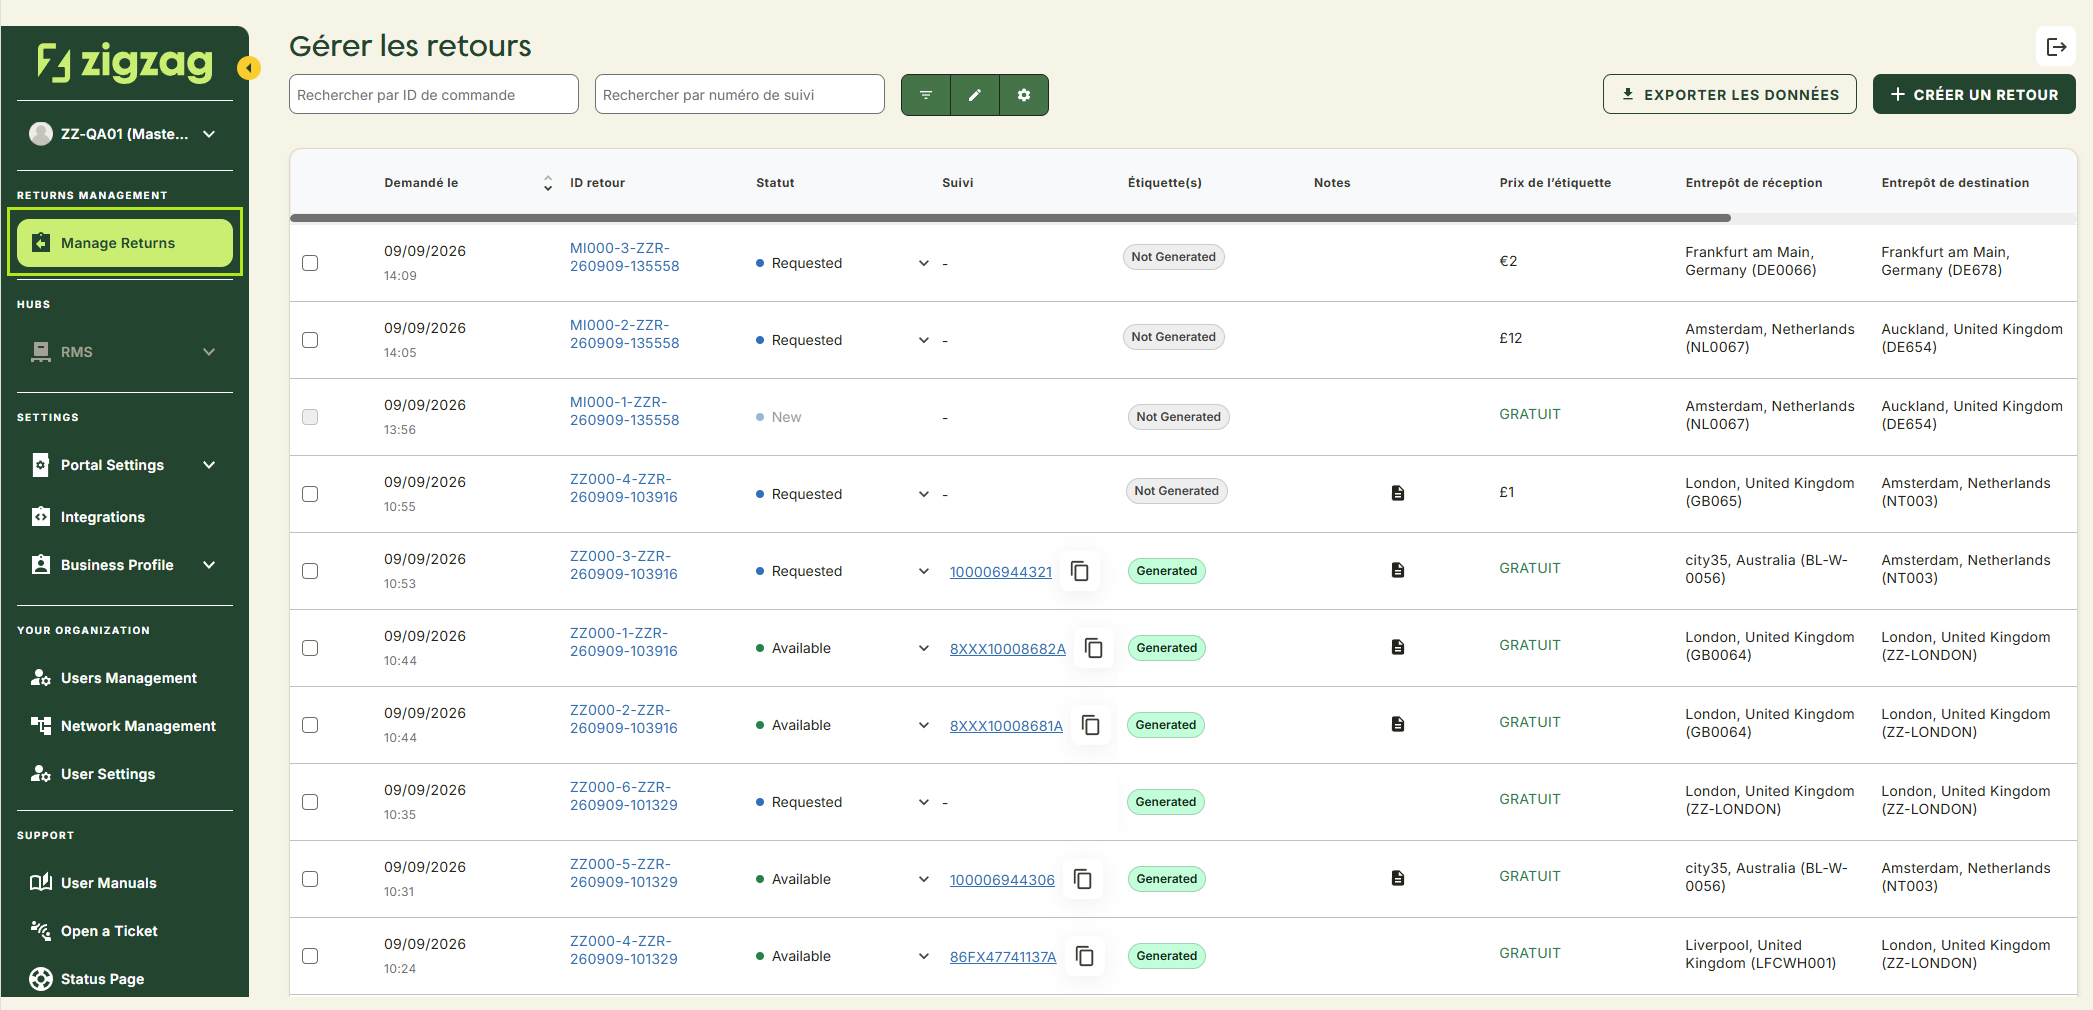
Task: Copy tracking number 8XXX10008681A
Action: [x=1091, y=725]
